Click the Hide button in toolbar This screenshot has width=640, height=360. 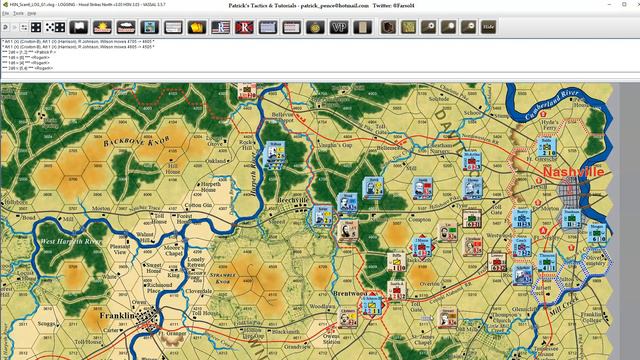click(489, 27)
